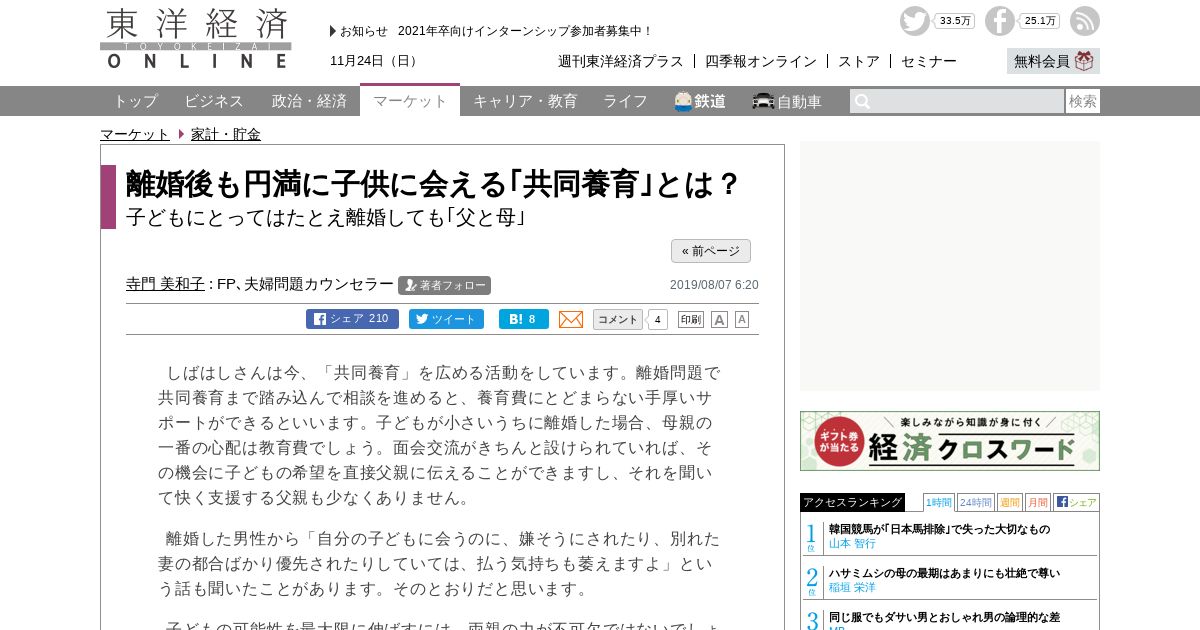Image resolution: width=1200 pixels, height=630 pixels.
Task: Open the キャリア・教育 nav tab
Action: click(x=525, y=101)
